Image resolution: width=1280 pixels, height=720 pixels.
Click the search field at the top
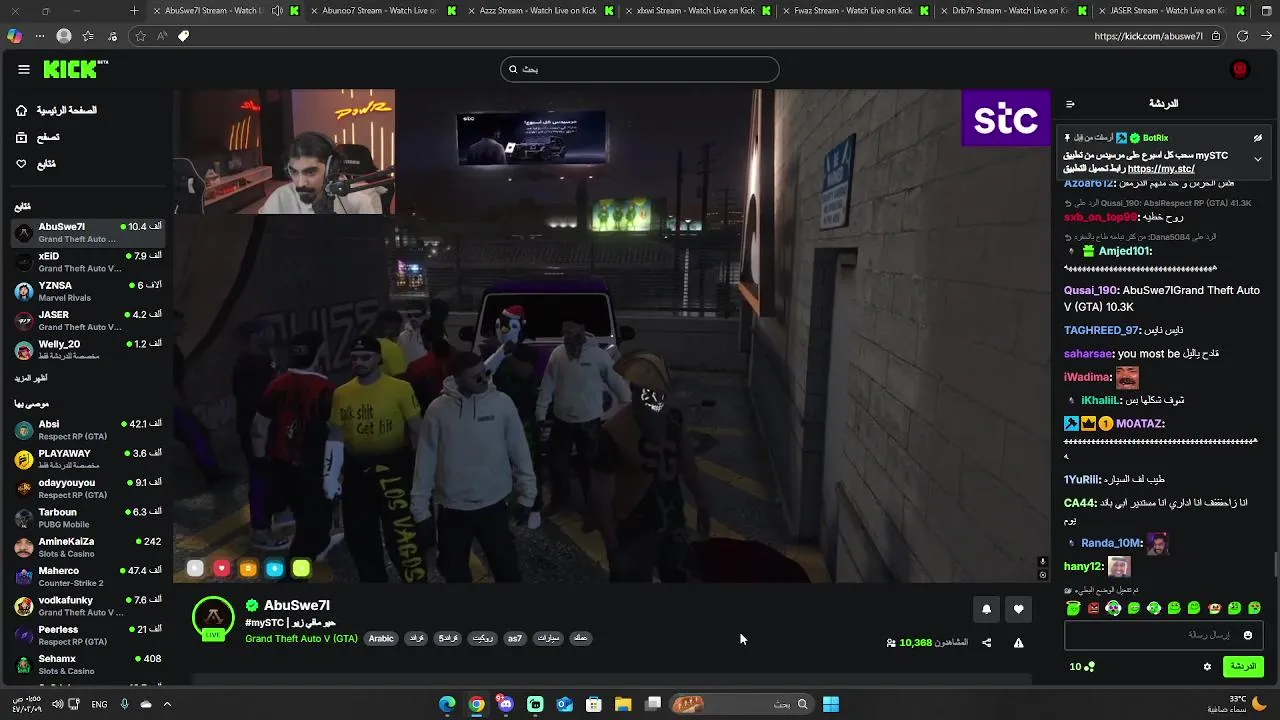point(640,69)
